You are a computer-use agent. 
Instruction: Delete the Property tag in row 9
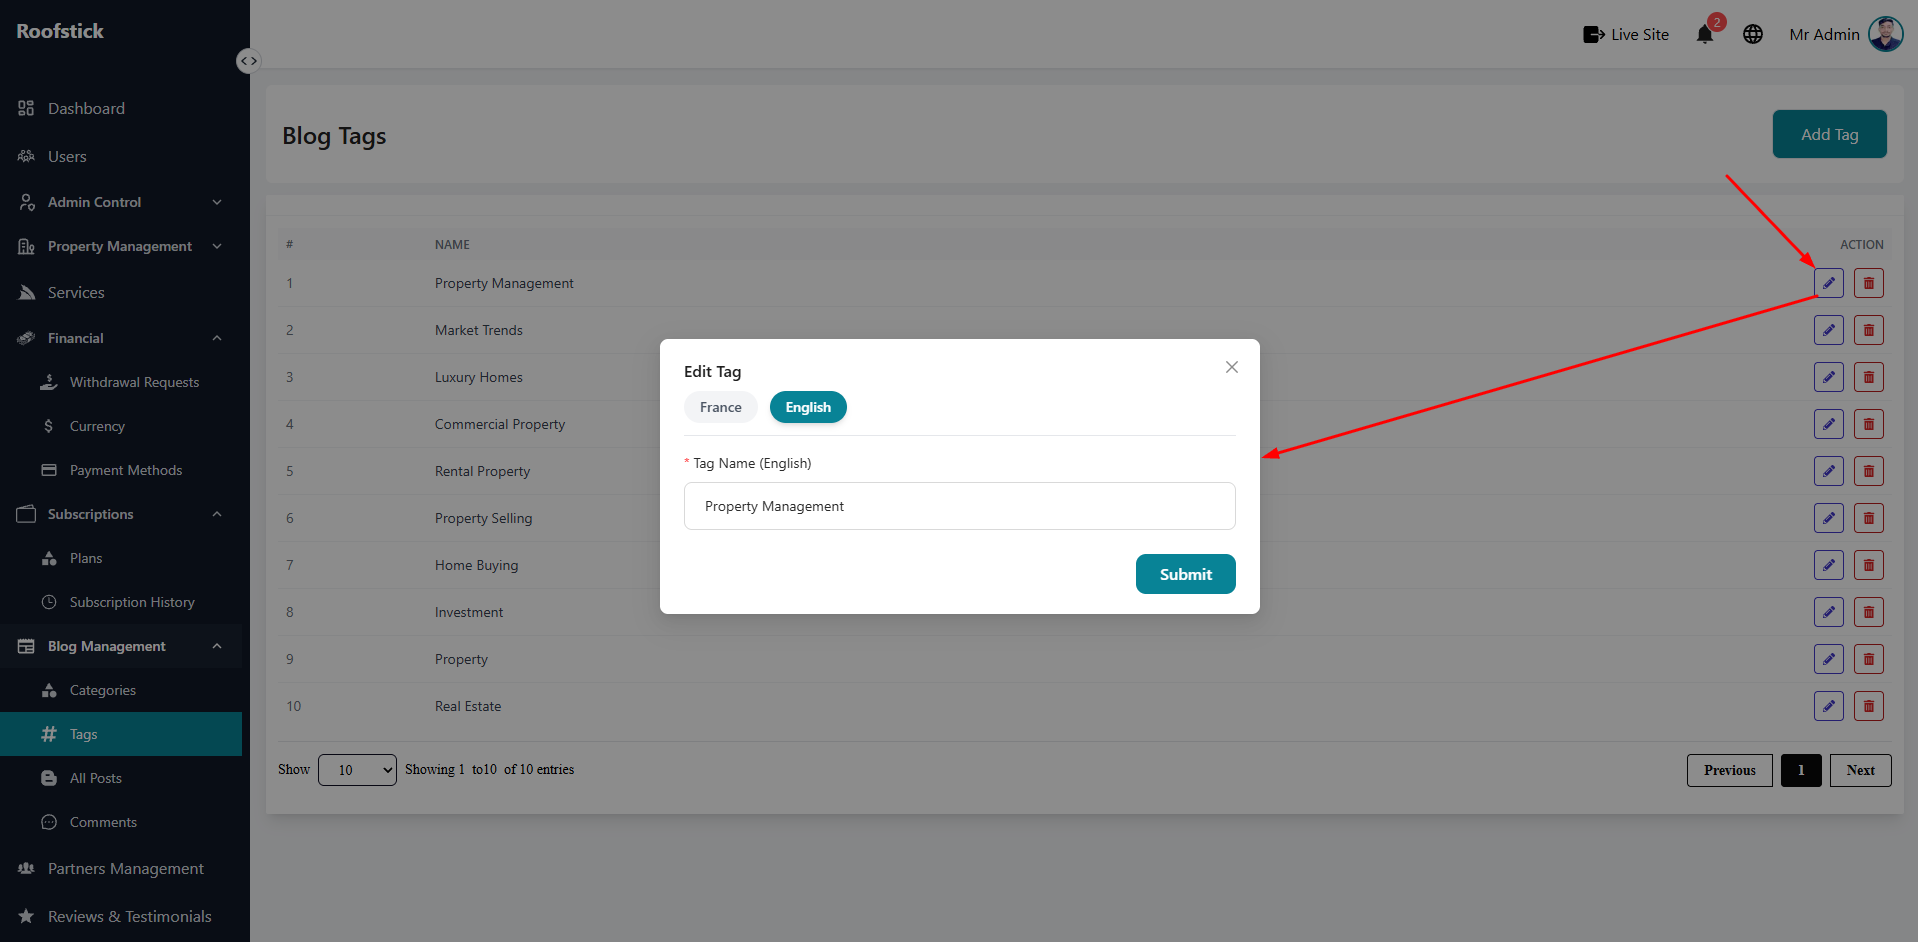1868,659
